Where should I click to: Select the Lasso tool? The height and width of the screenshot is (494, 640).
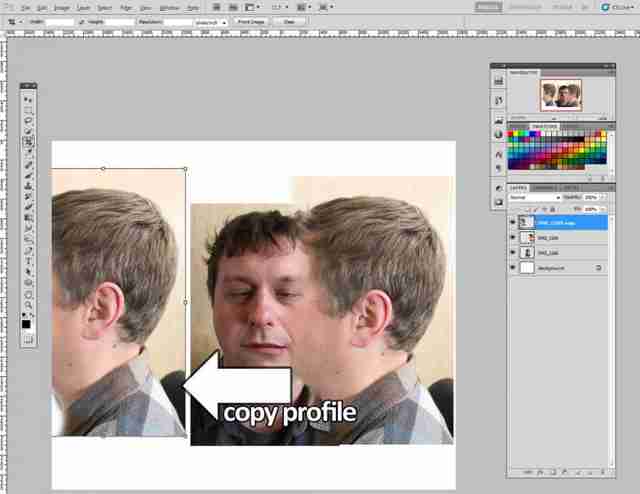28,120
